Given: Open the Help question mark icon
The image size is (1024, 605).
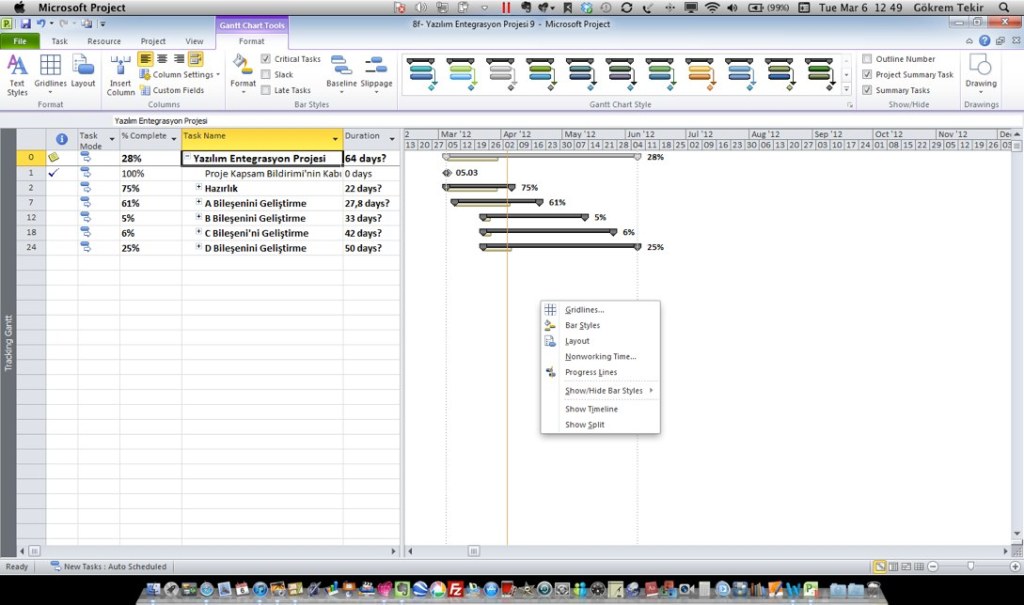Looking at the screenshot, I should coord(985,41).
